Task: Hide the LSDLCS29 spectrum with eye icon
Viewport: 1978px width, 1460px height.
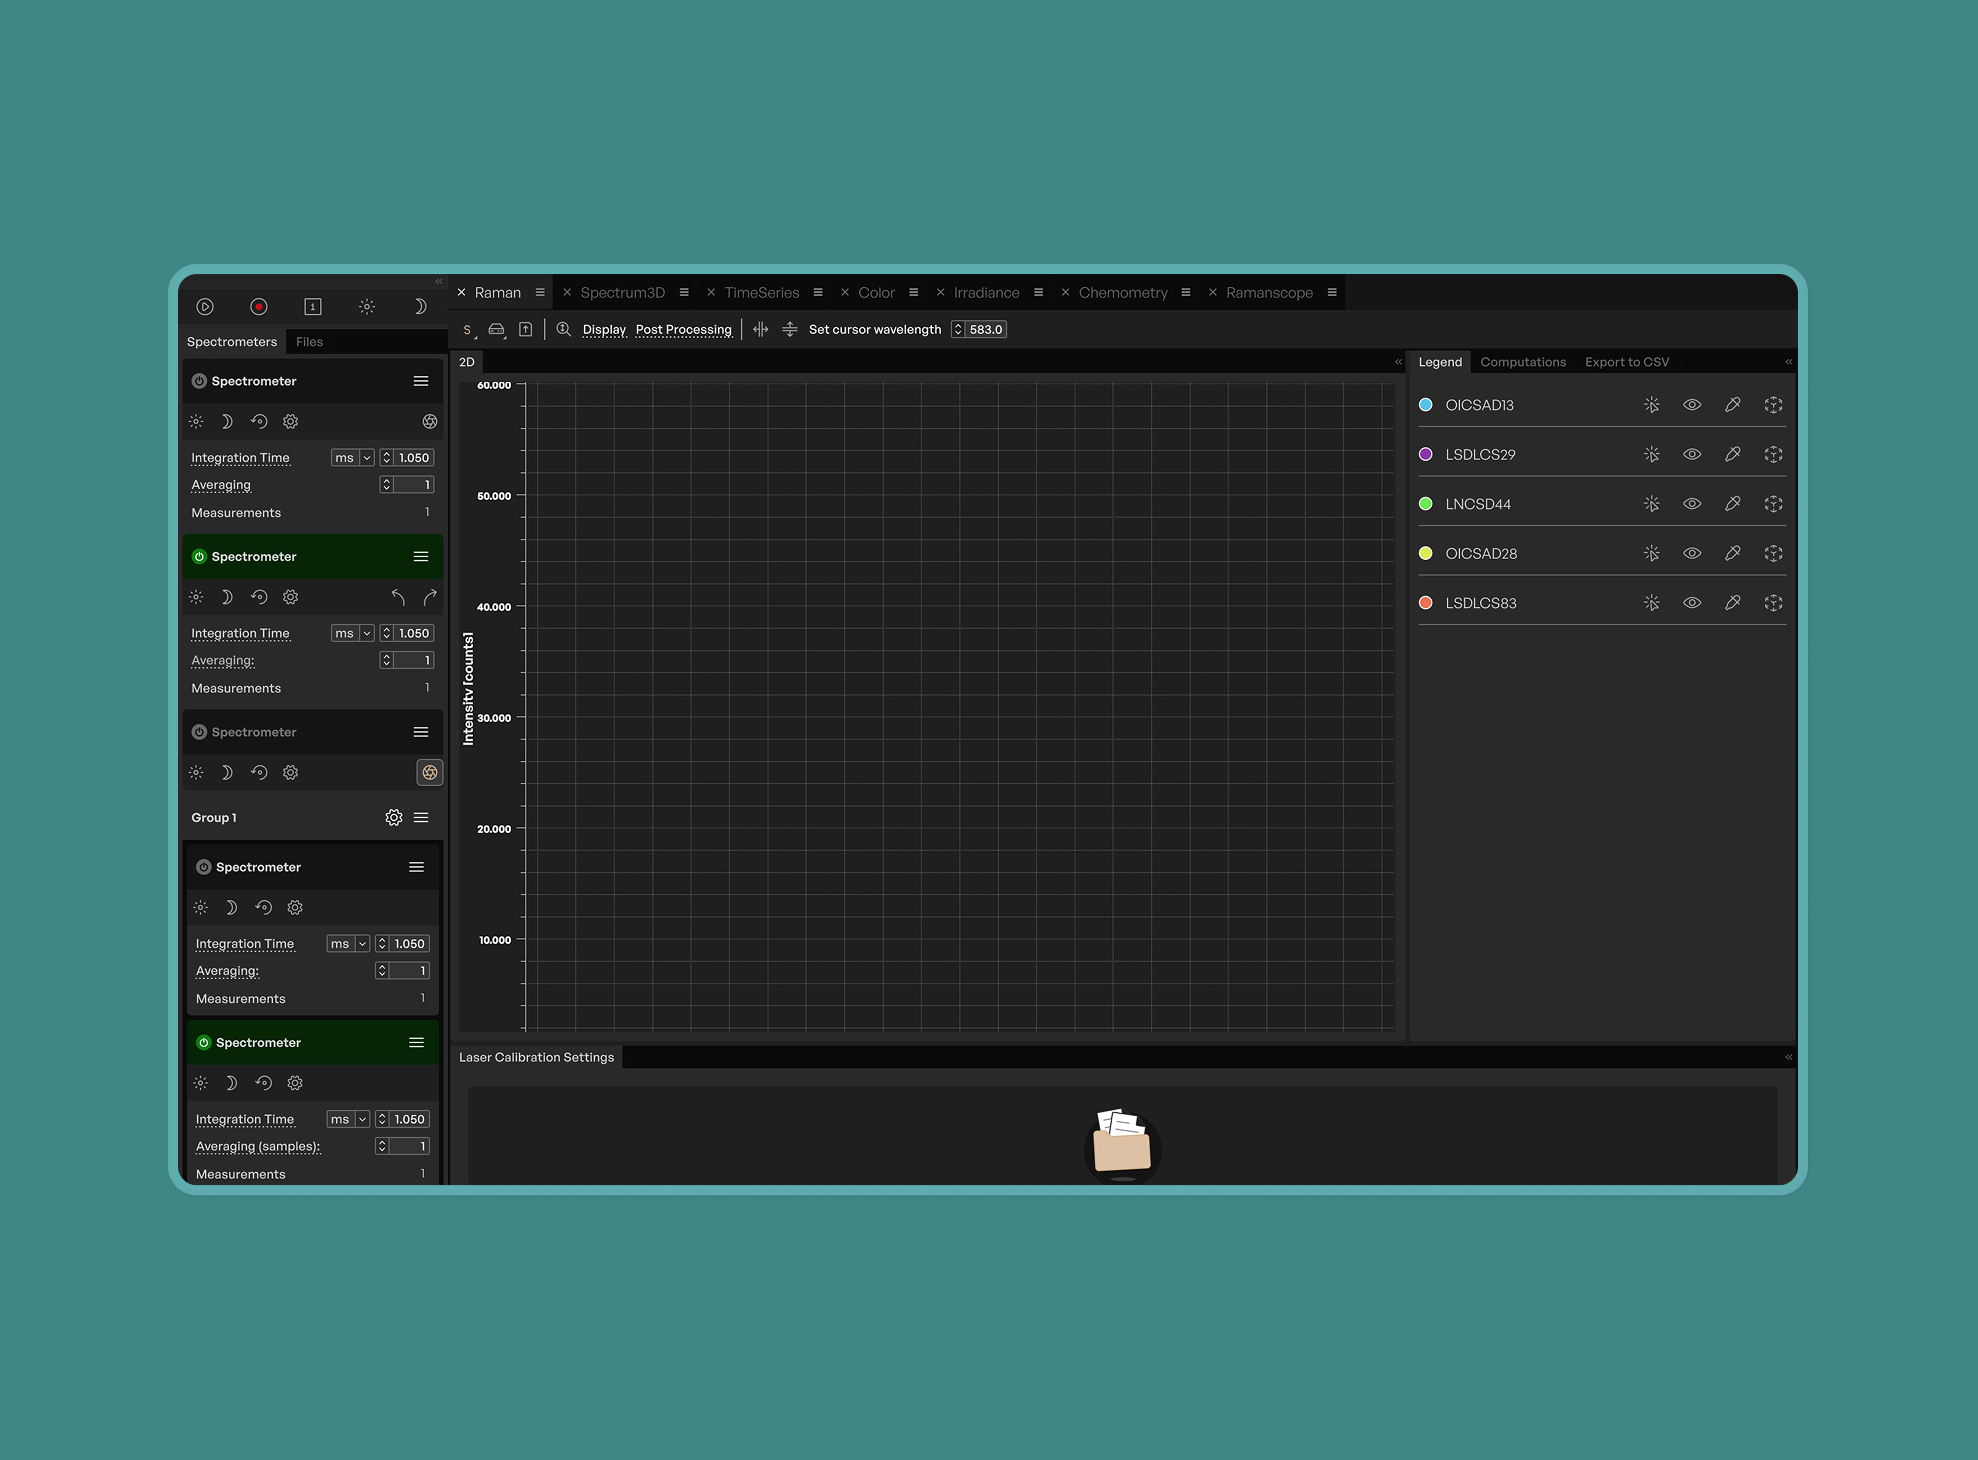Action: pos(1692,454)
